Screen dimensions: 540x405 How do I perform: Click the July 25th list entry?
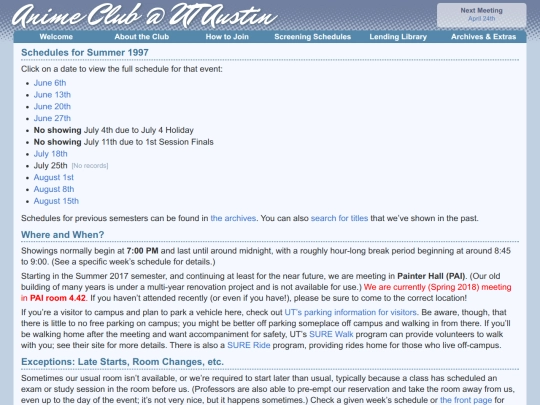[50, 166]
